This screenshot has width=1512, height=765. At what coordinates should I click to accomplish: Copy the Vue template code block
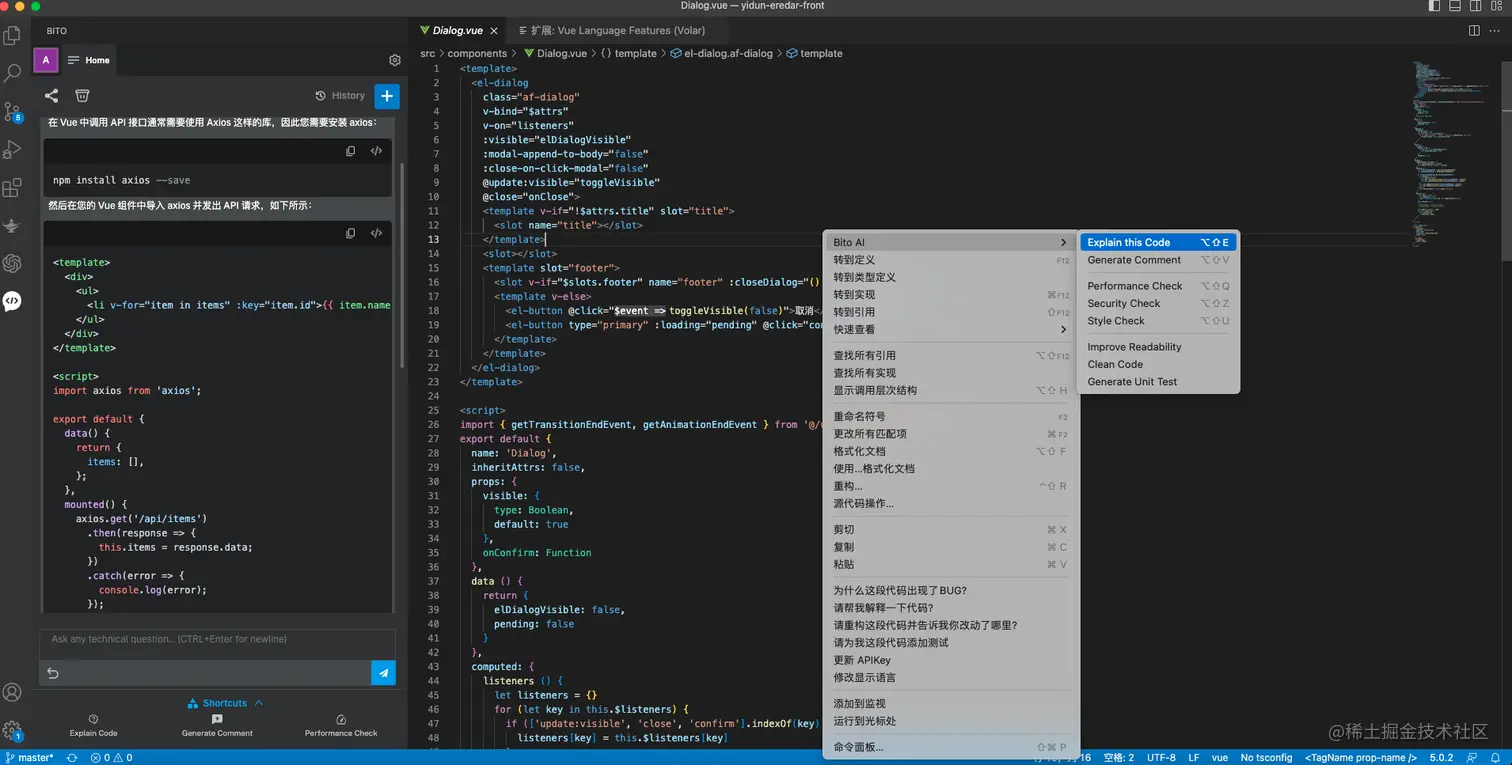click(351, 233)
